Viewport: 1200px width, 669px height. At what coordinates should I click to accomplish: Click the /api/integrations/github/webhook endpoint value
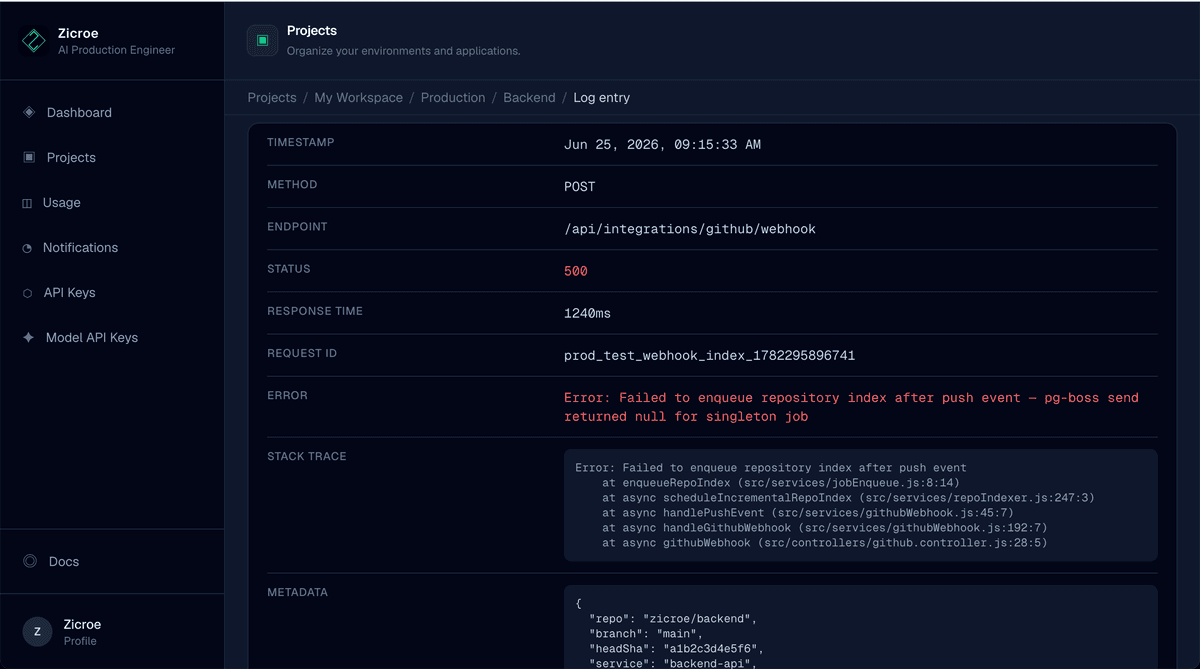tap(690, 229)
